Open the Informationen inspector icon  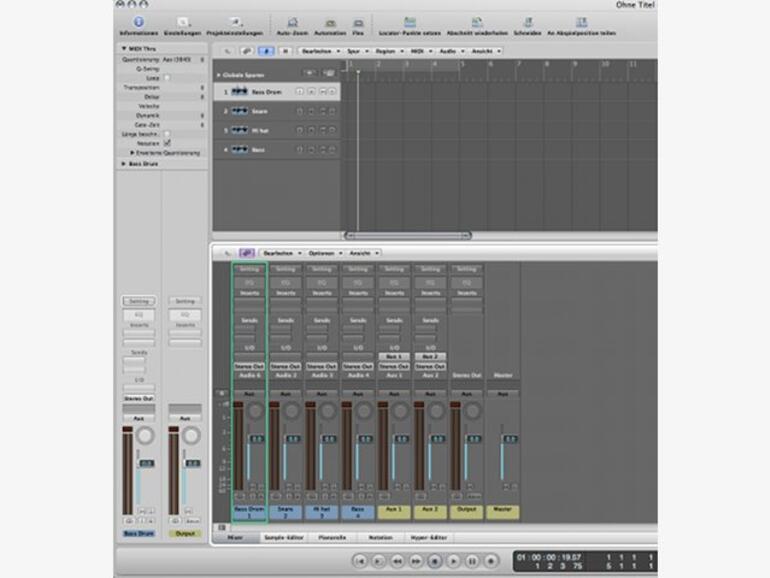pyautogui.click(x=138, y=22)
